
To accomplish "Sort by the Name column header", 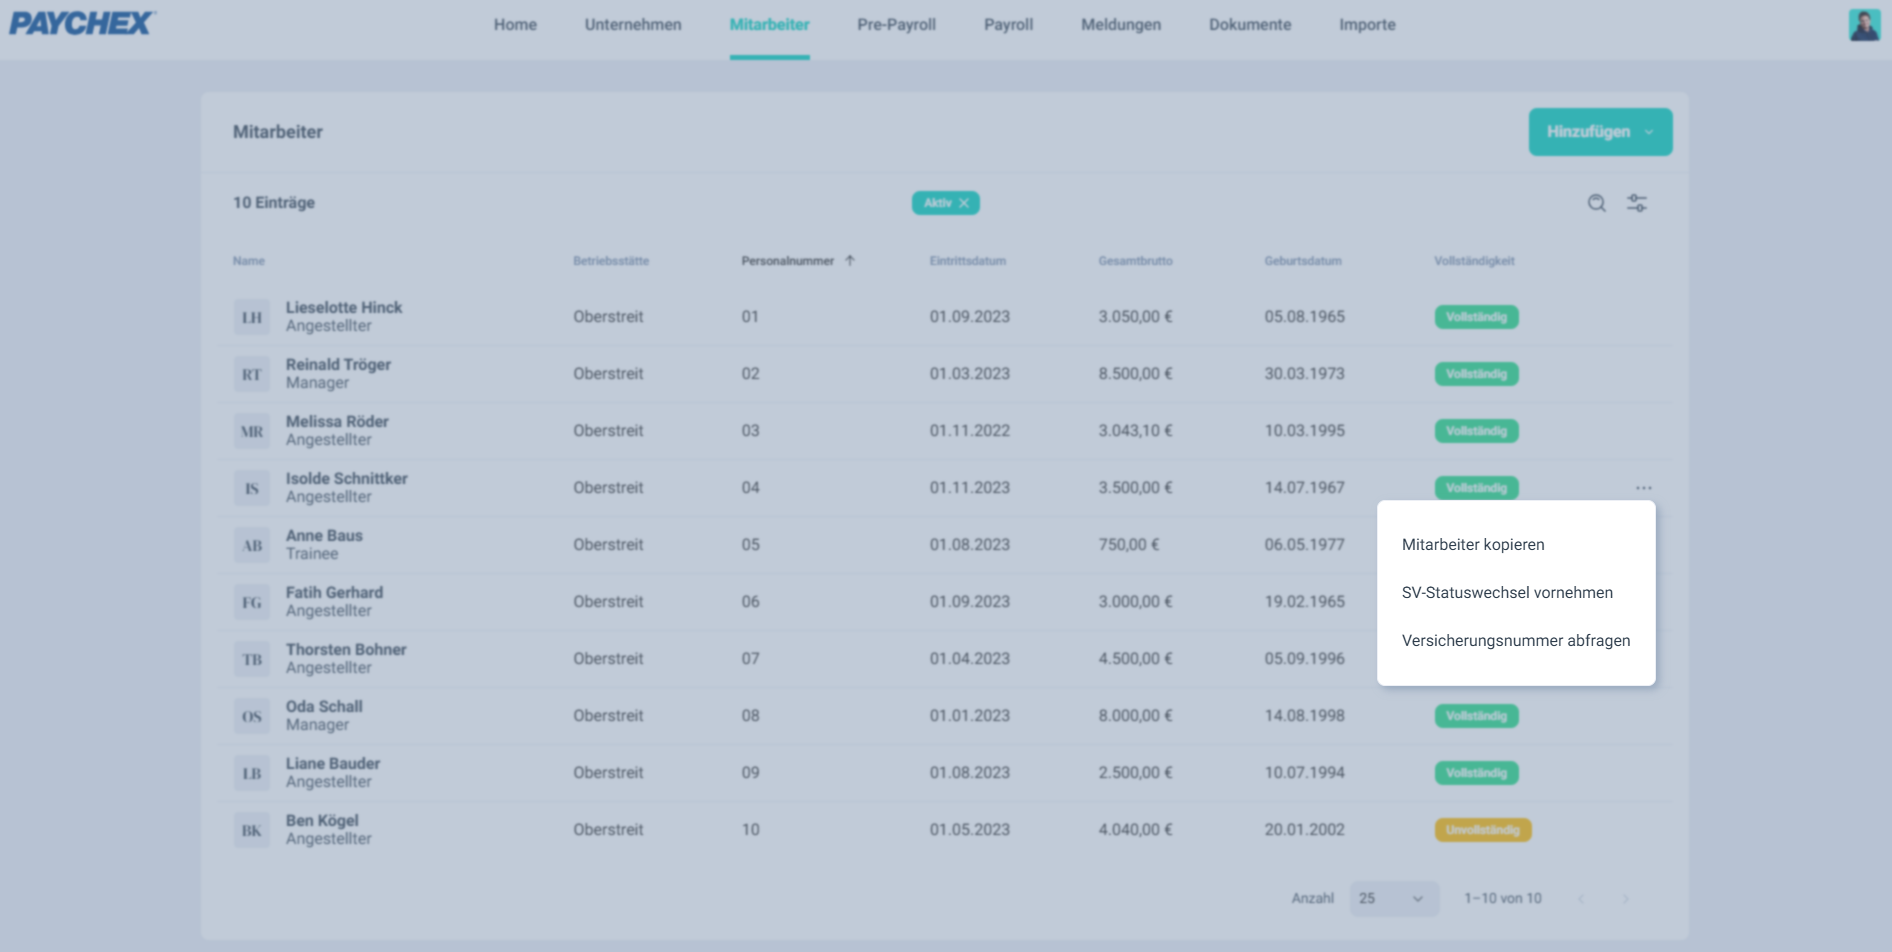I will [x=249, y=261].
